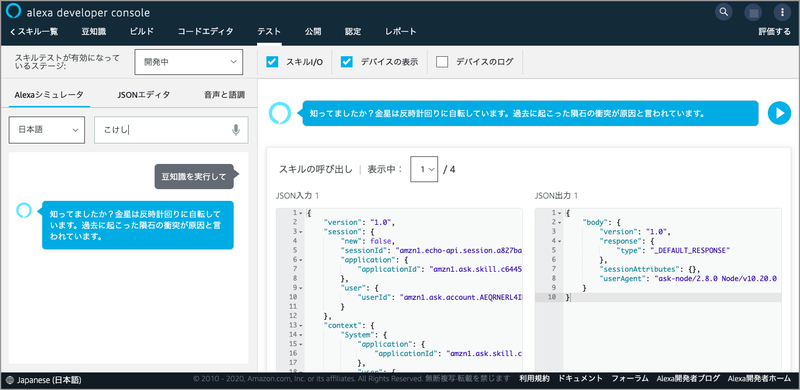The width and height of the screenshot is (800, 390).
Task: Toggle the デバイスの表示 checkbox
Action: [347, 62]
